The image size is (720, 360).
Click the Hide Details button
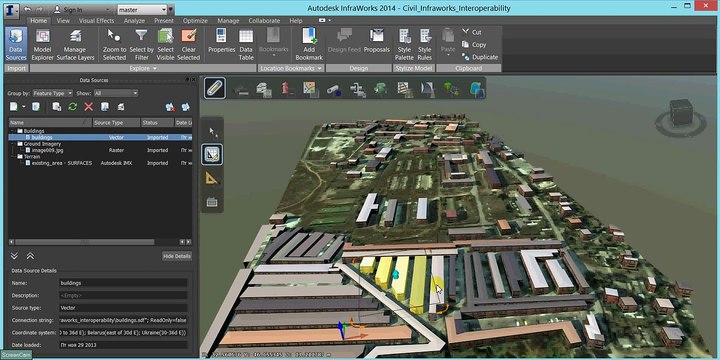[x=177, y=256]
